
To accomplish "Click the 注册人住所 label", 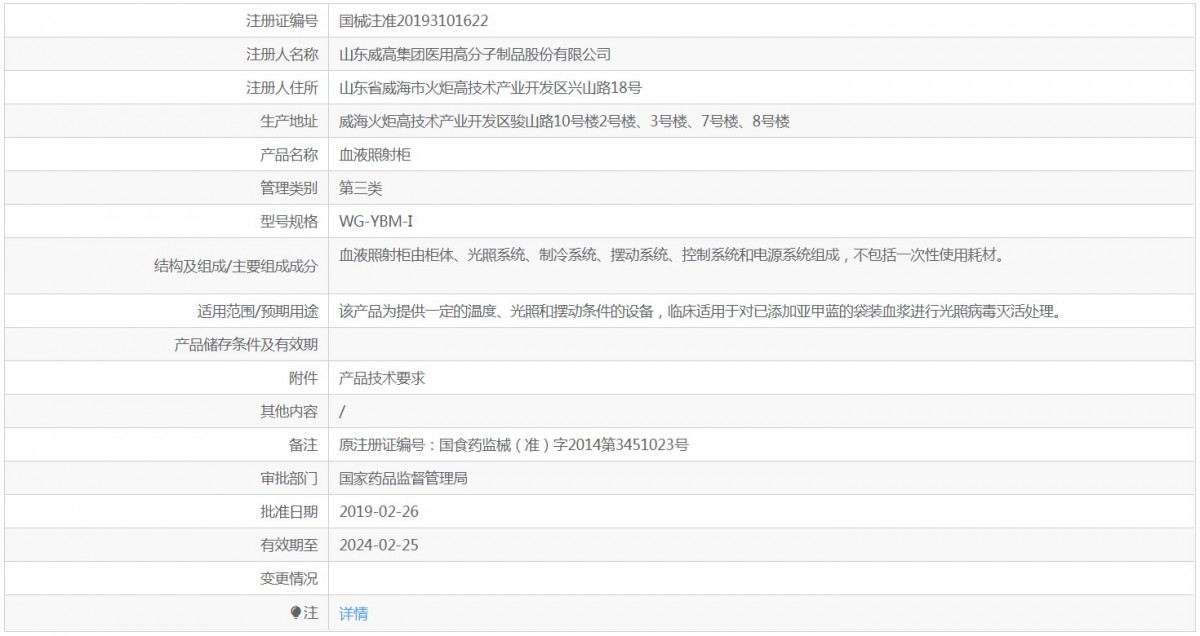I will click(282, 87).
